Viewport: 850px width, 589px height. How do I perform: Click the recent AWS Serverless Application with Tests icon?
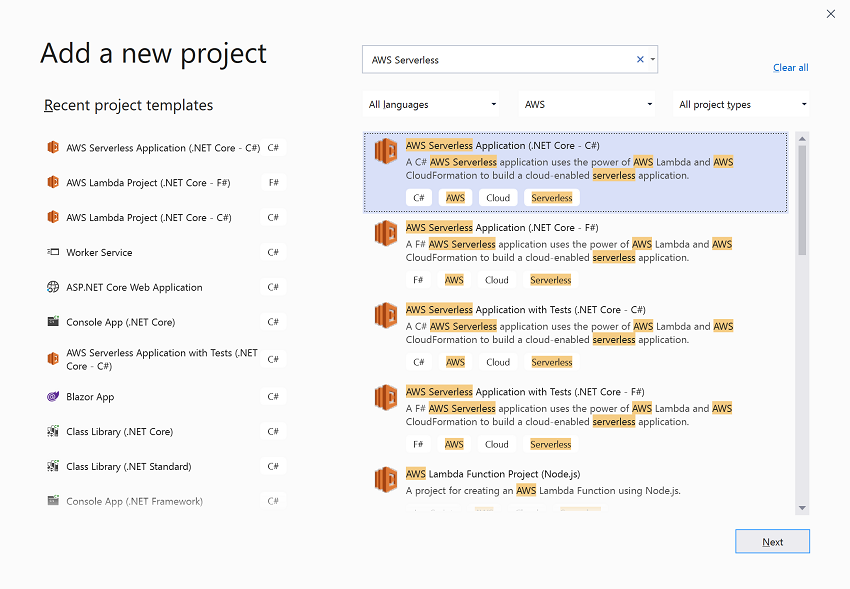click(53, 359)
